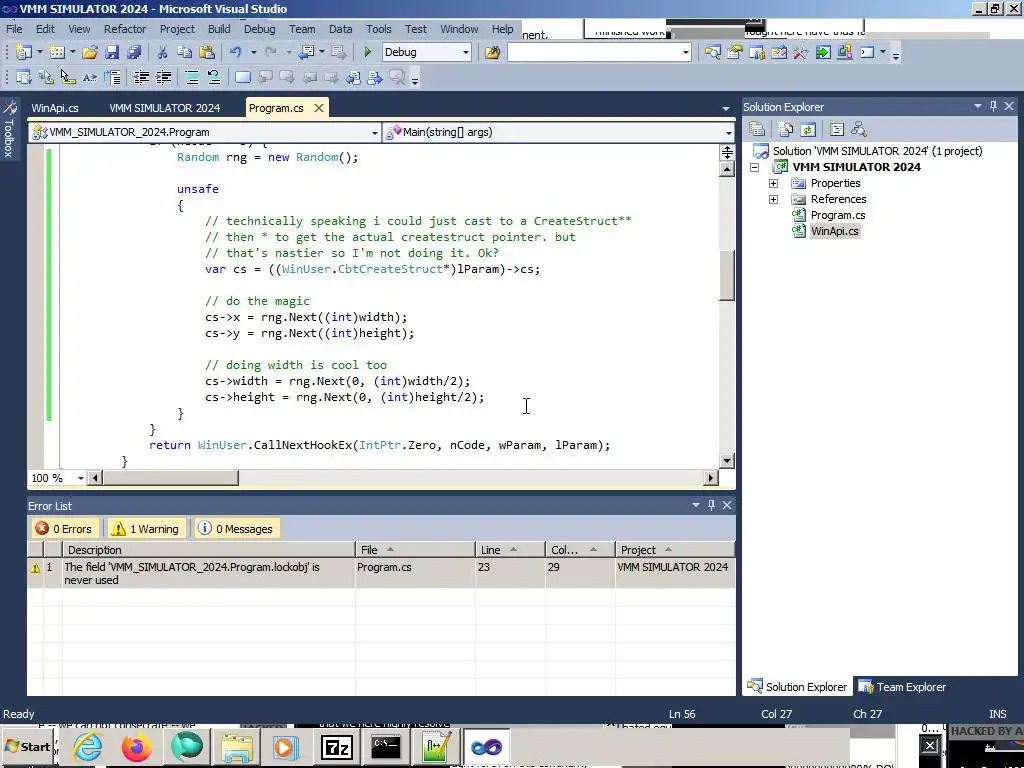Launch Firefox from the taskbar
The width and height of the screenshot is (1024, 768).
(136, 747)
